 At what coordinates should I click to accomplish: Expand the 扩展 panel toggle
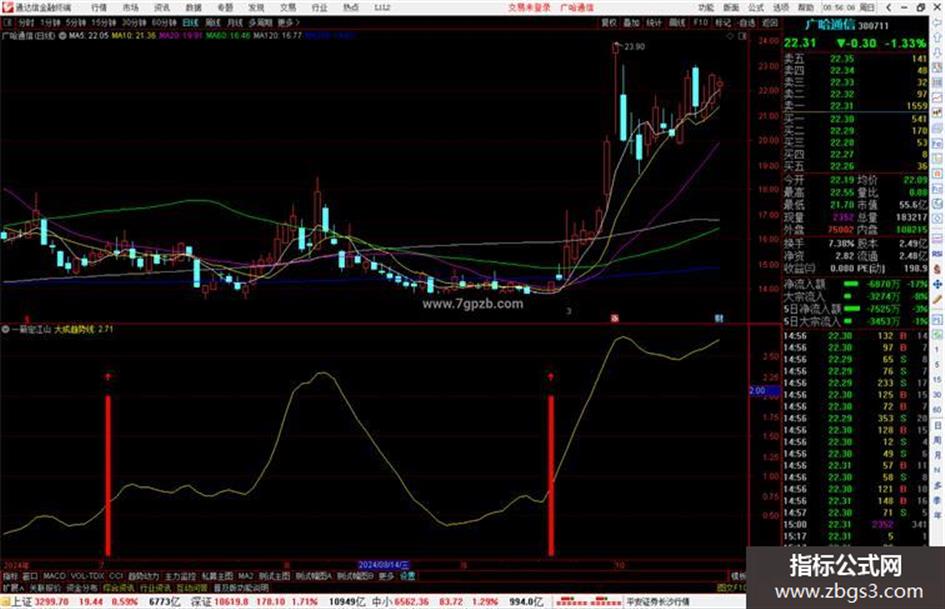tap(13, 587)
